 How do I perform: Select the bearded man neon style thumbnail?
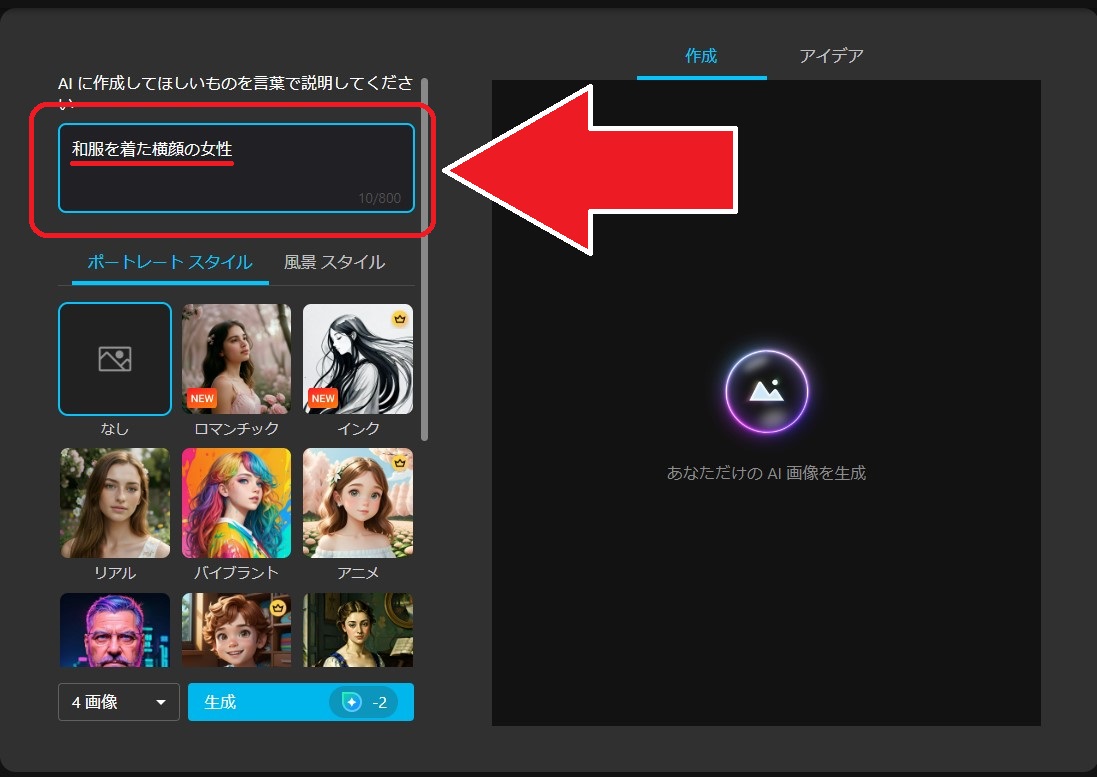tap(115, 630)
